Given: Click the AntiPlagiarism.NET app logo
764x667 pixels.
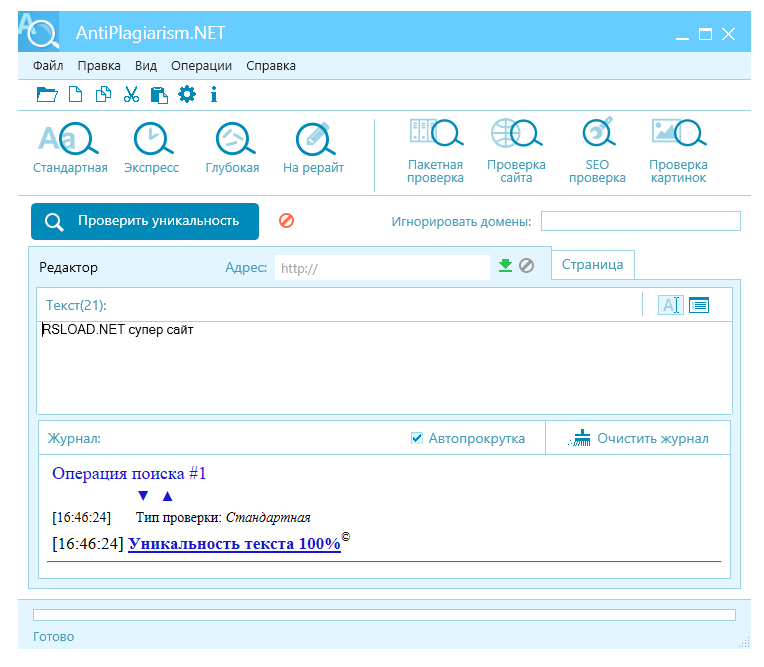Looking at the screenshot, I should (39, 32).
